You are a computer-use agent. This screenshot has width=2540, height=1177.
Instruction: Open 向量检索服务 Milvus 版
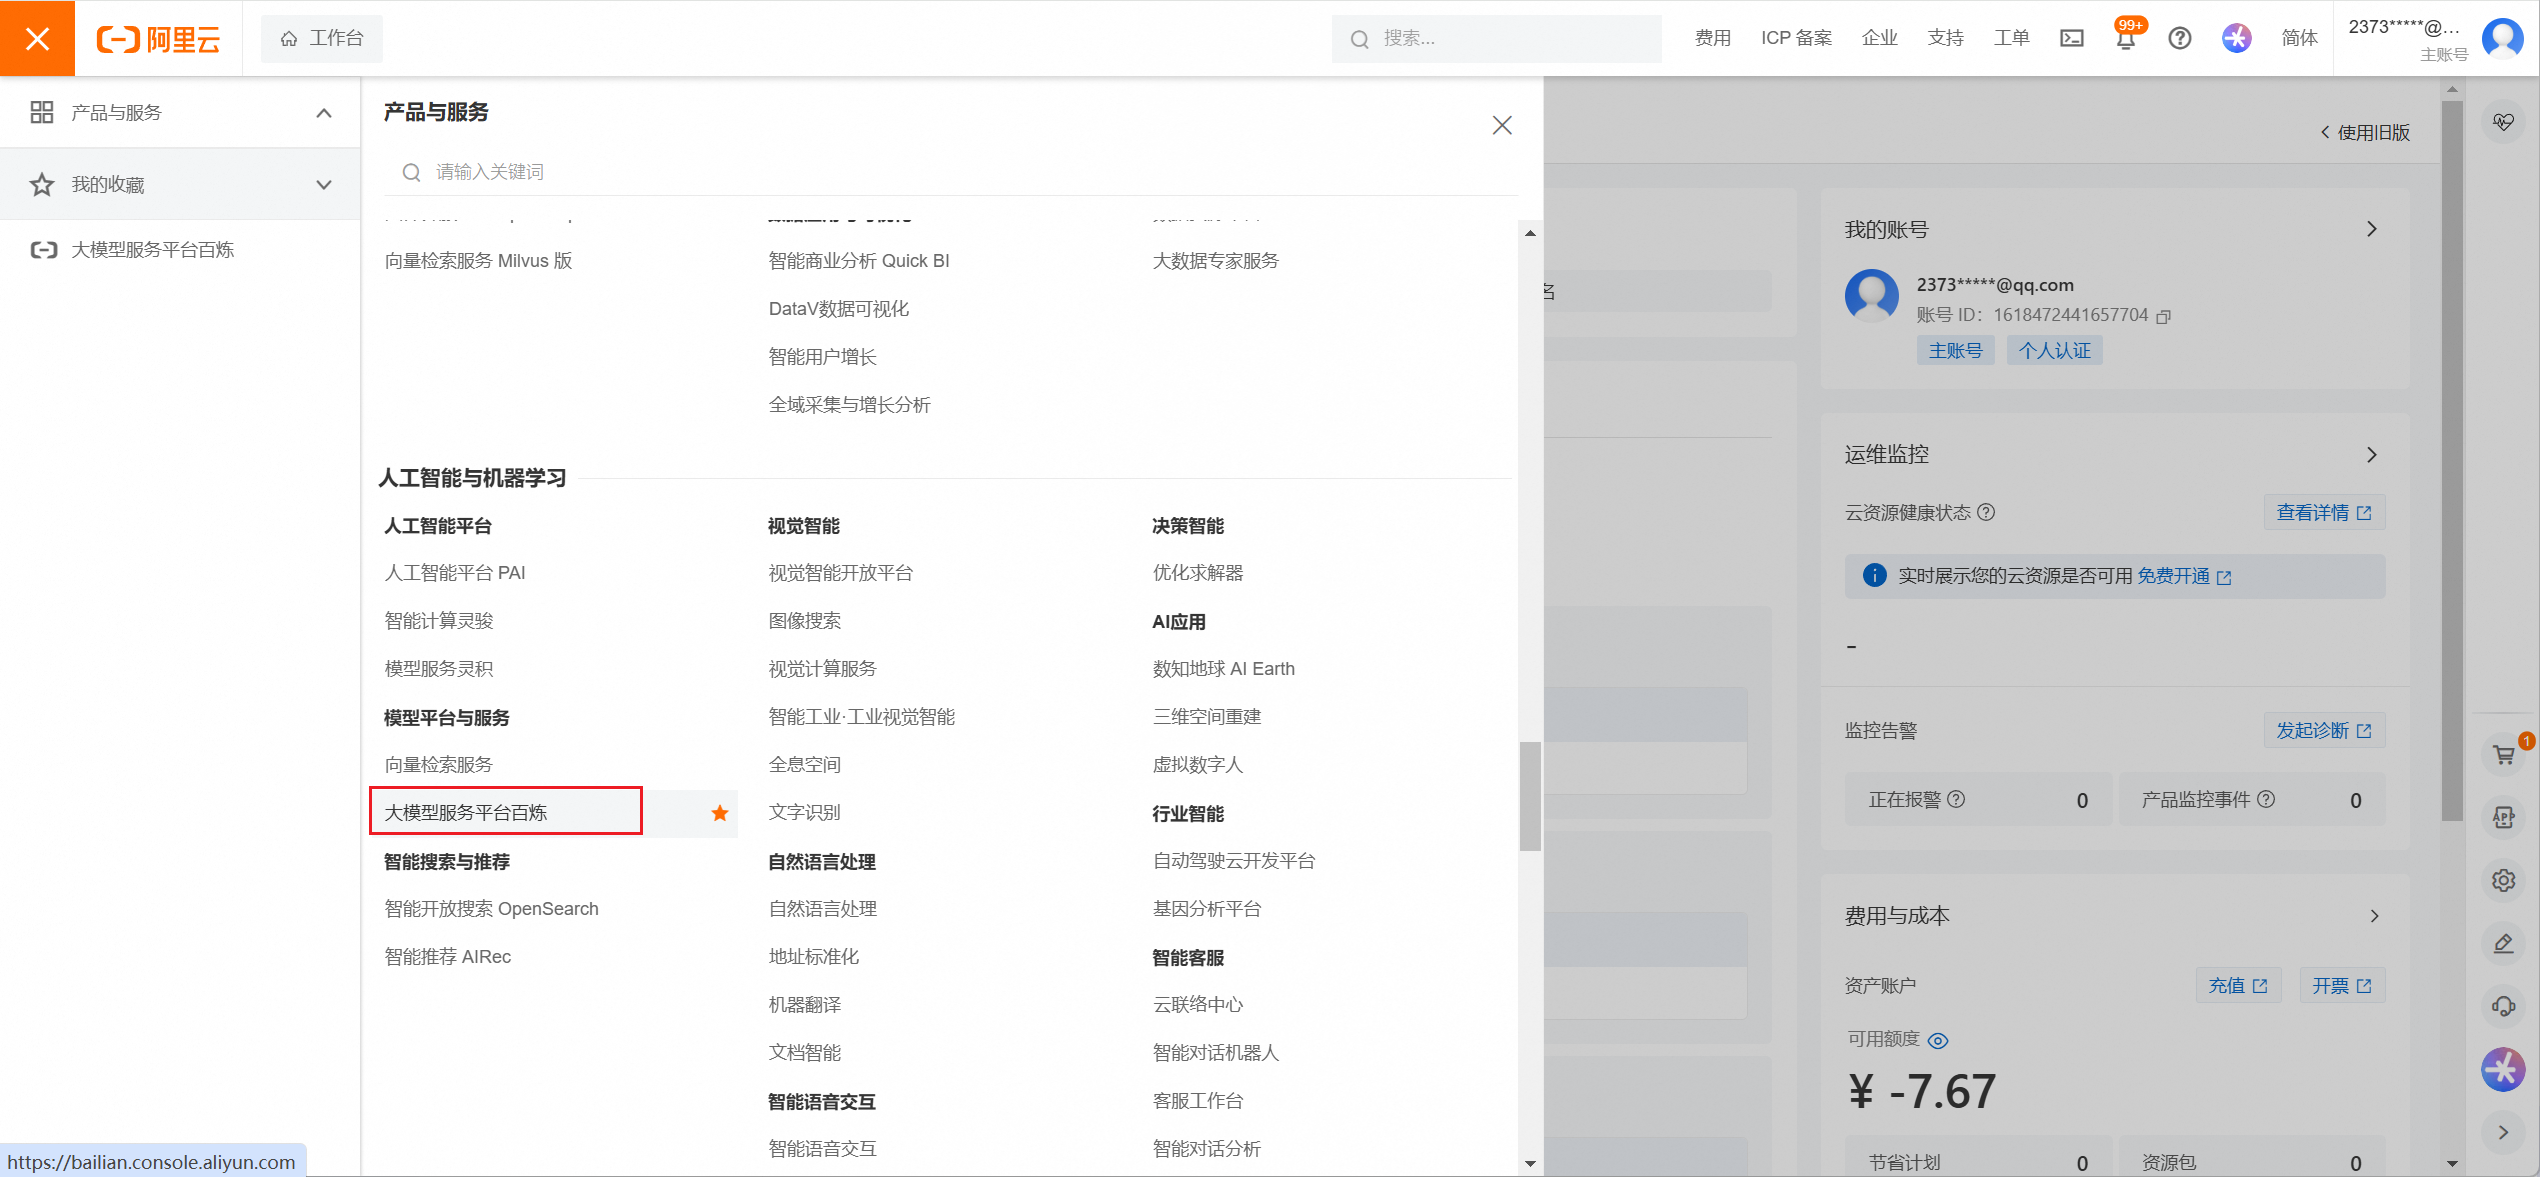tap(479, 261)
